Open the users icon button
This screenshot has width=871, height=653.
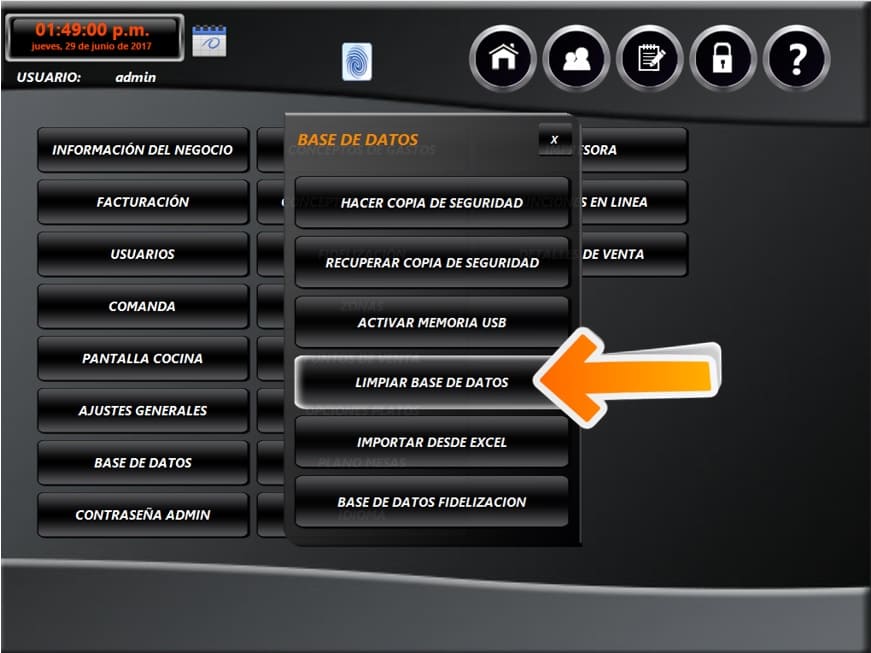[576, 58]
